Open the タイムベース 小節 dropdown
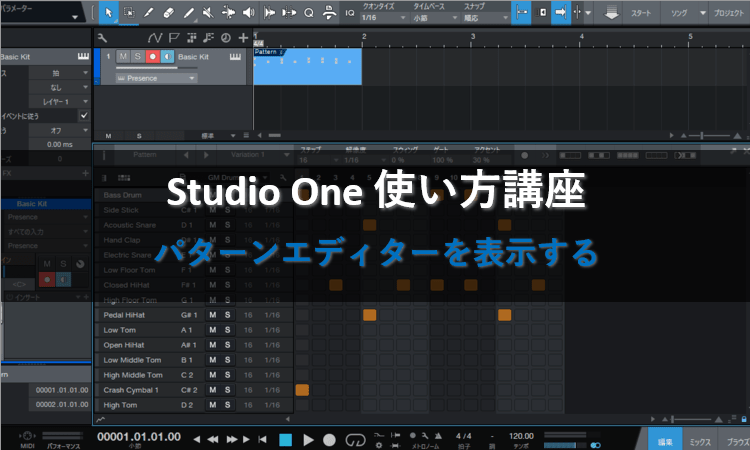 point(436,18)
